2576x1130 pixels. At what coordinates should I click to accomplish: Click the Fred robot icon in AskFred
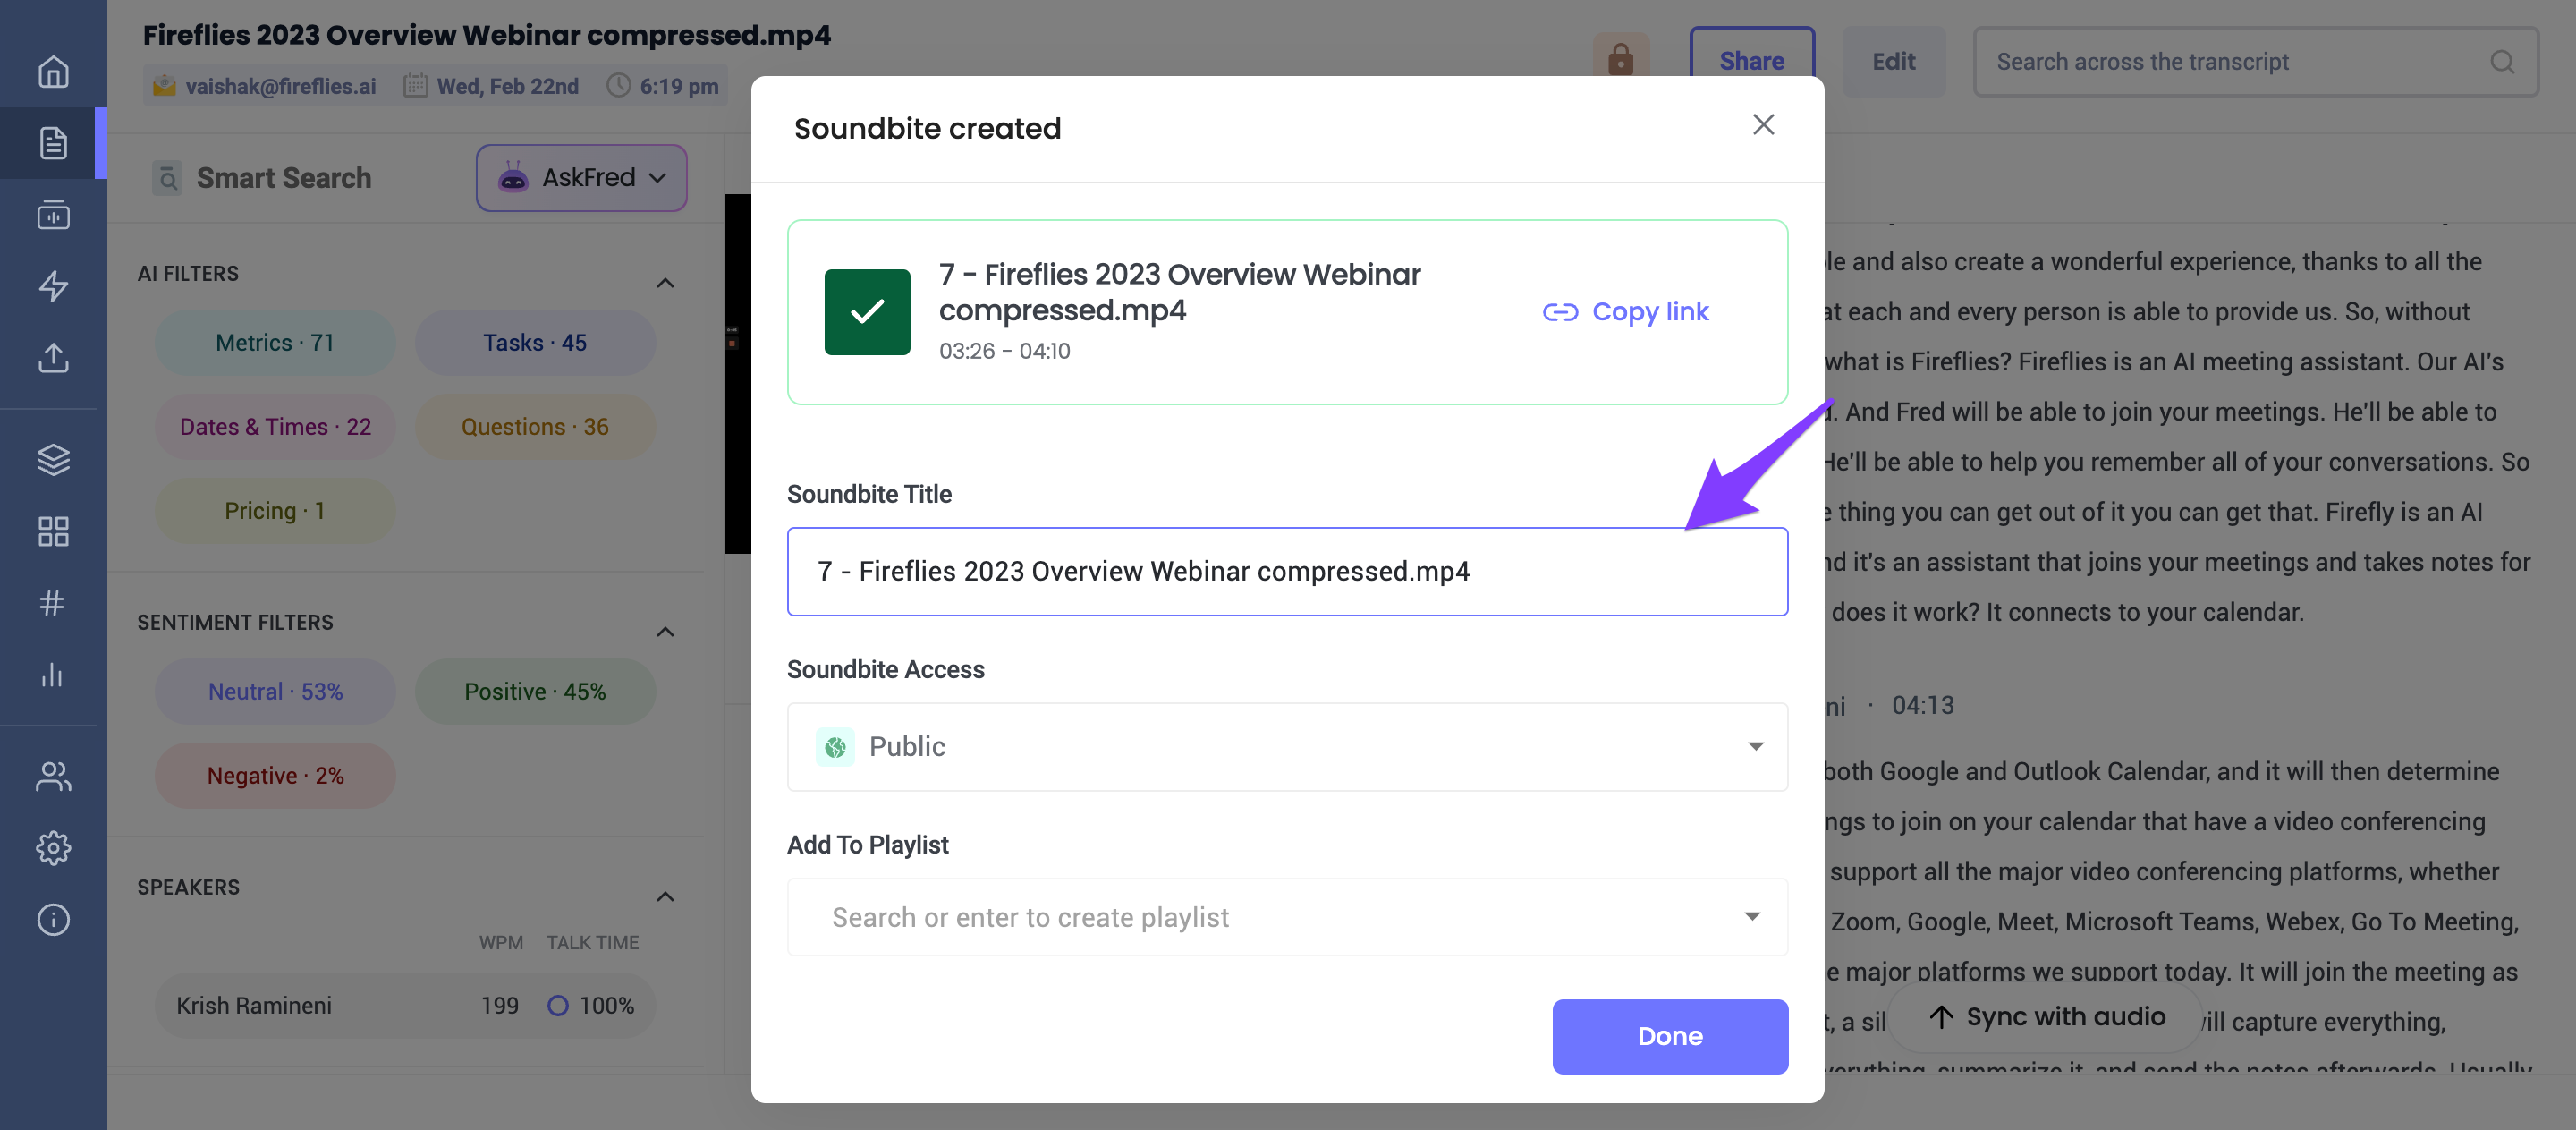pyautogui.click(x=513, y=178)
